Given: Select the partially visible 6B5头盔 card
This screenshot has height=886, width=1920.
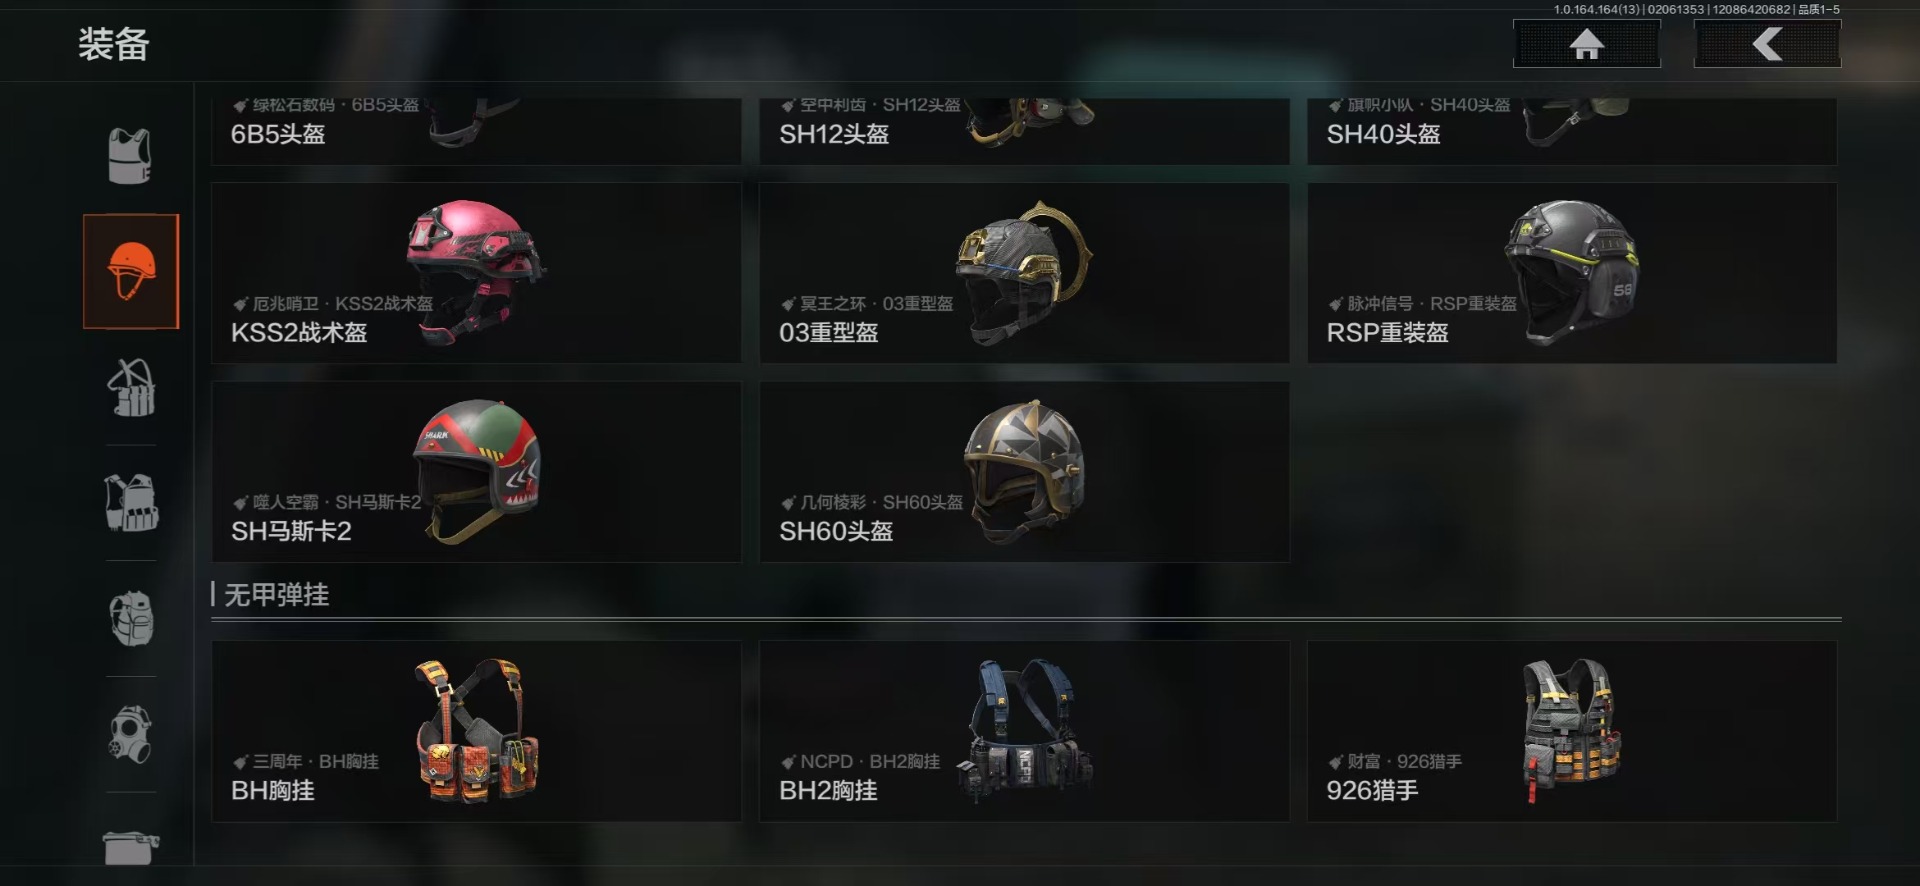Looking at the screenshot, I should (x=476, y=131).
